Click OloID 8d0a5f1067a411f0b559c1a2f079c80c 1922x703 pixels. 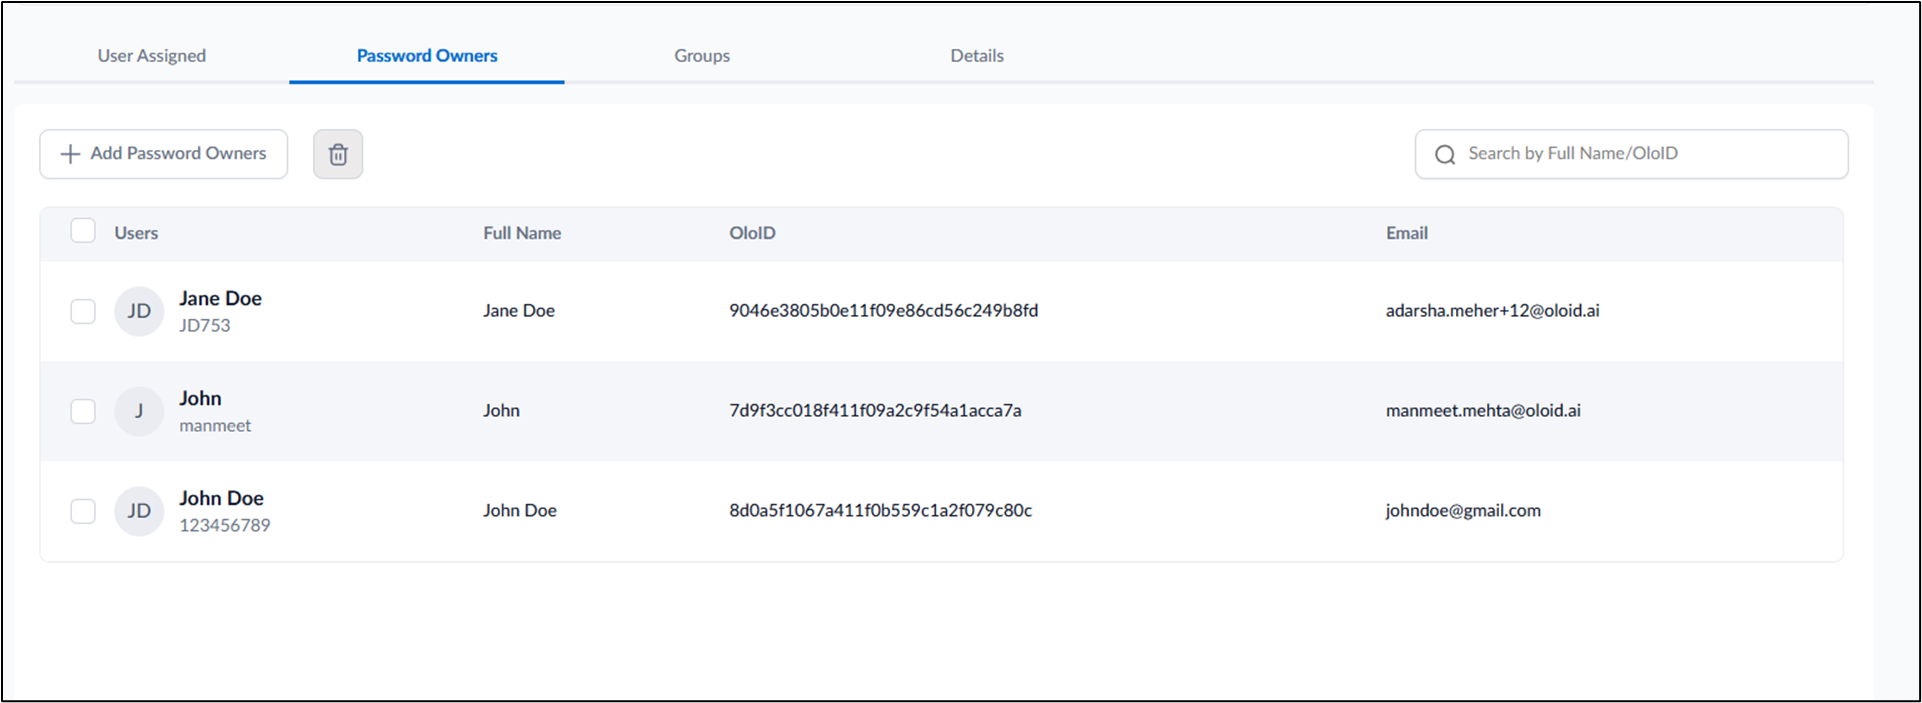(880, 511)
